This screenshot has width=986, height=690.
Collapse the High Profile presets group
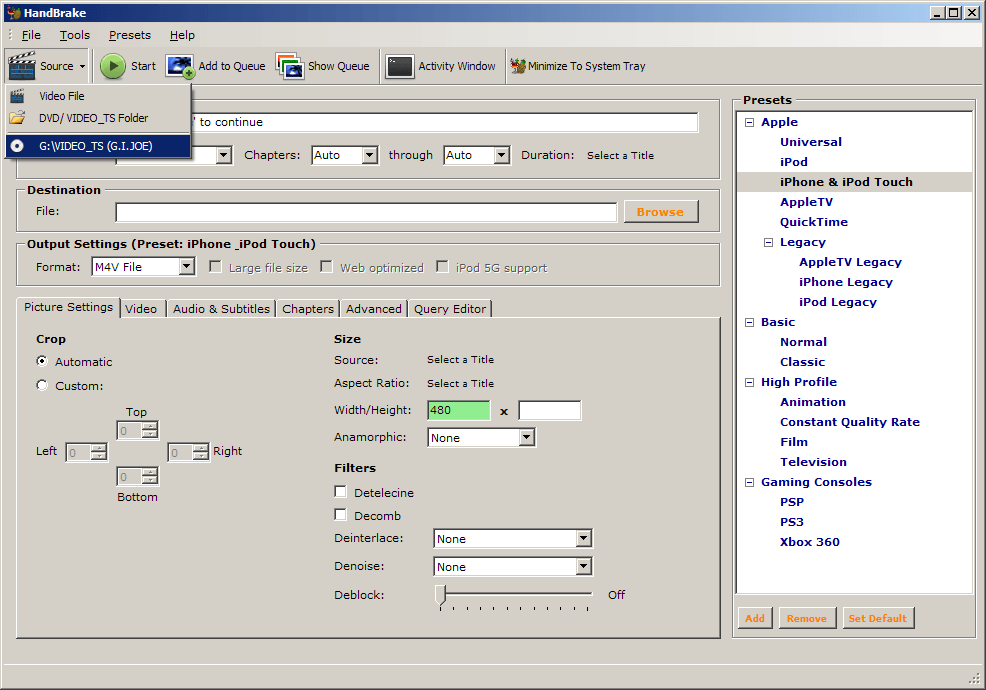[x=750, y=382]
